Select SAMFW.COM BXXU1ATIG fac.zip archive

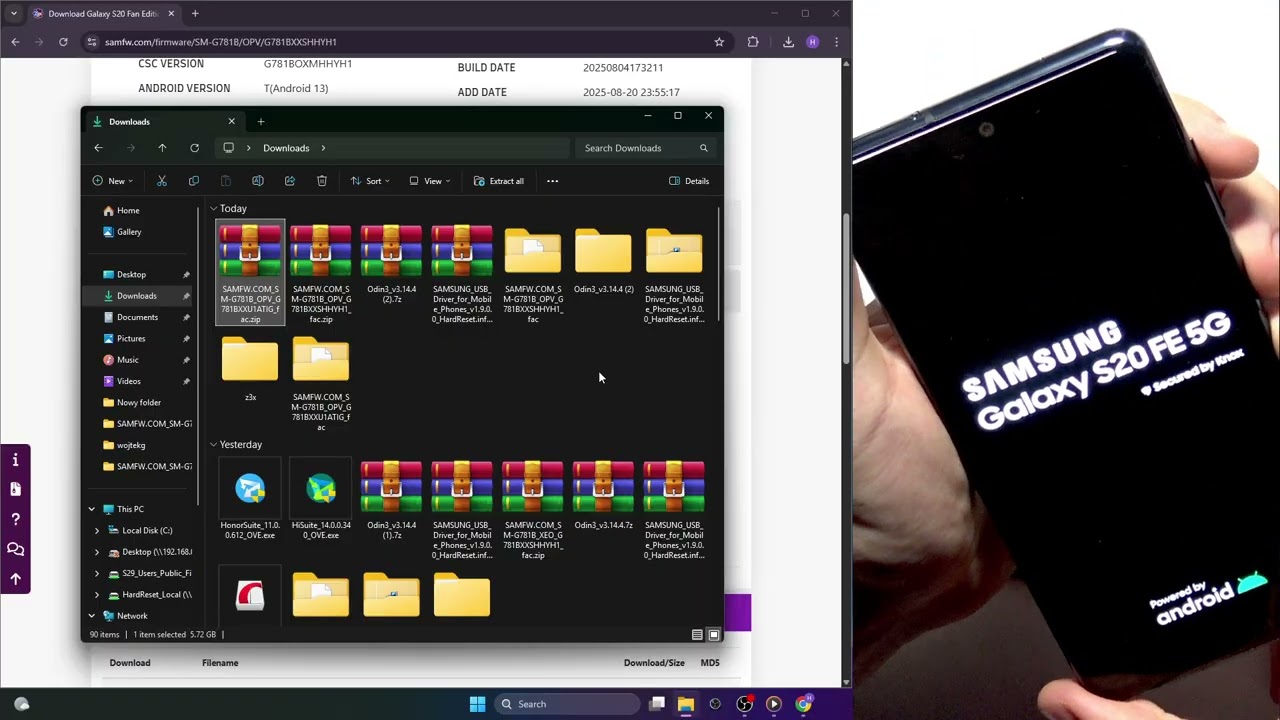[250, 273]
